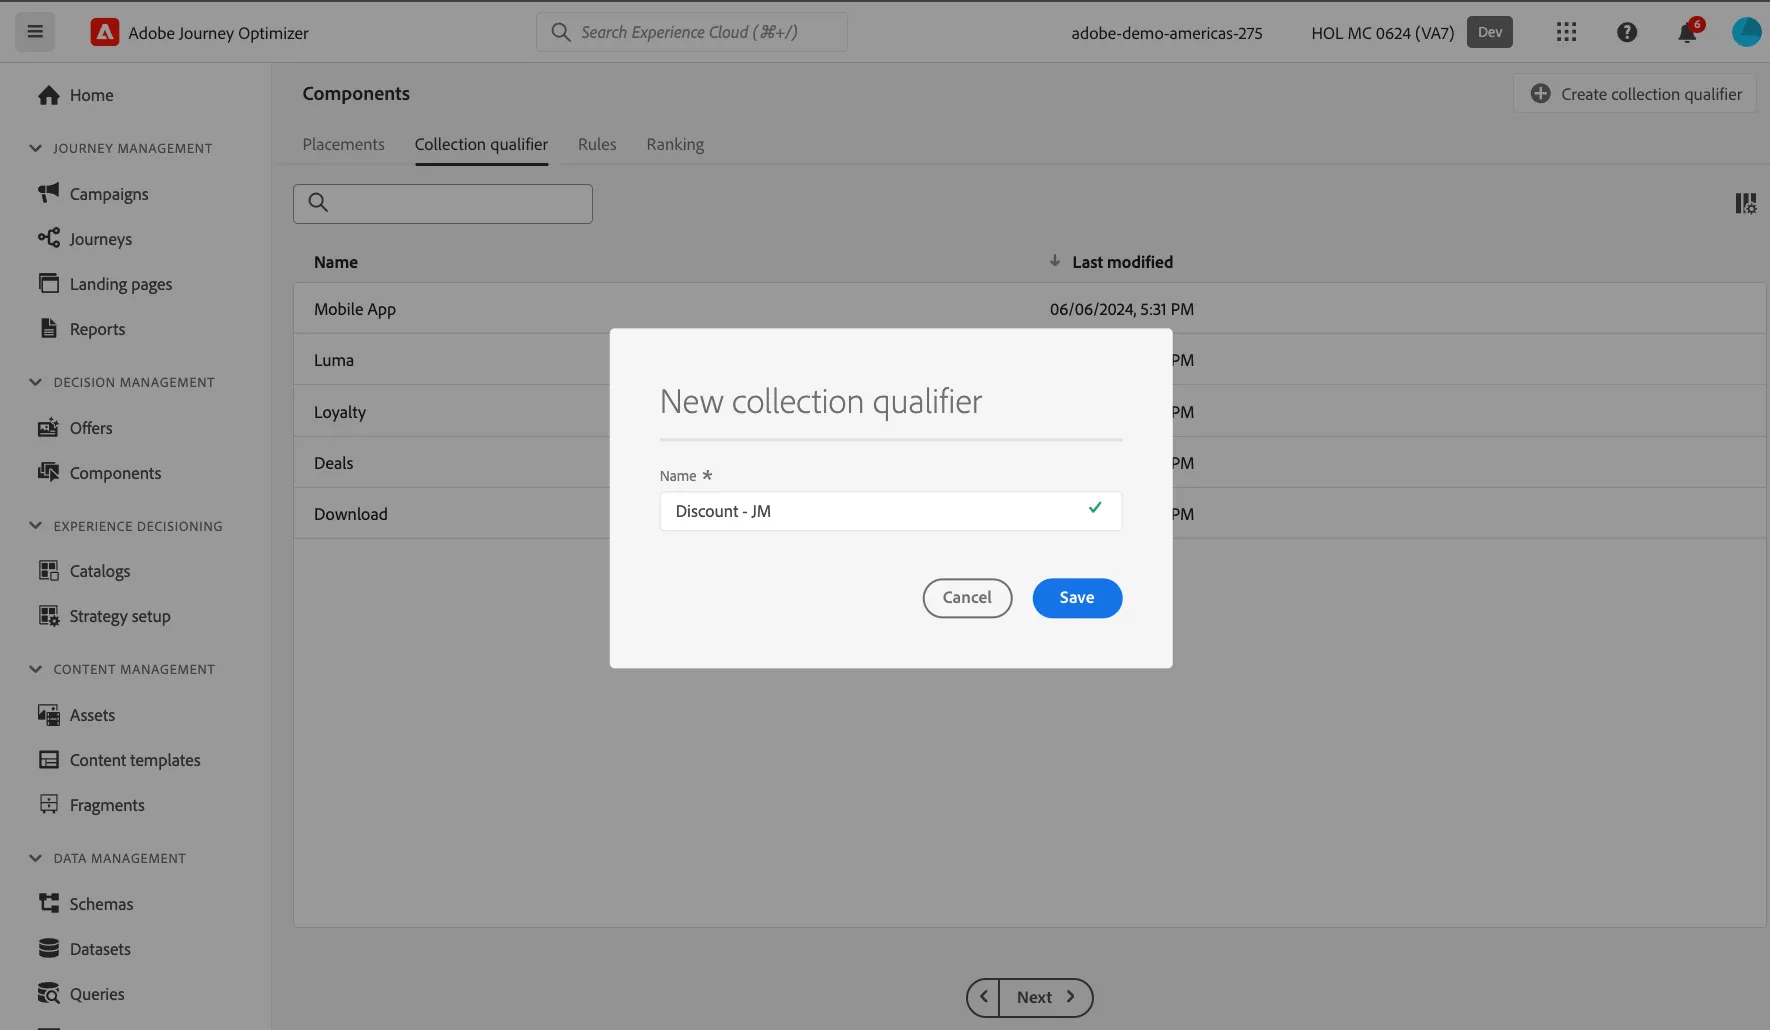Cancel the new collection qualifier dialog
The image size is (1770, 1030).
(967, 598)
